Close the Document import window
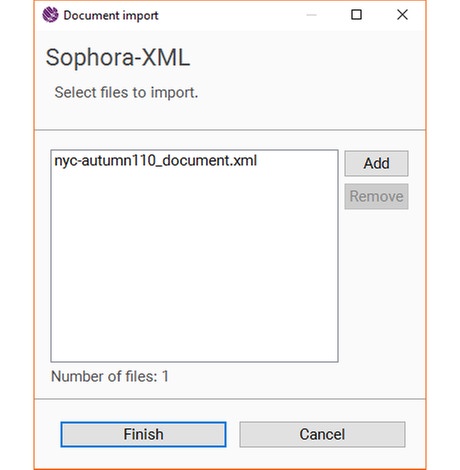The image size is (460, 470). click(x=402, y=15)
